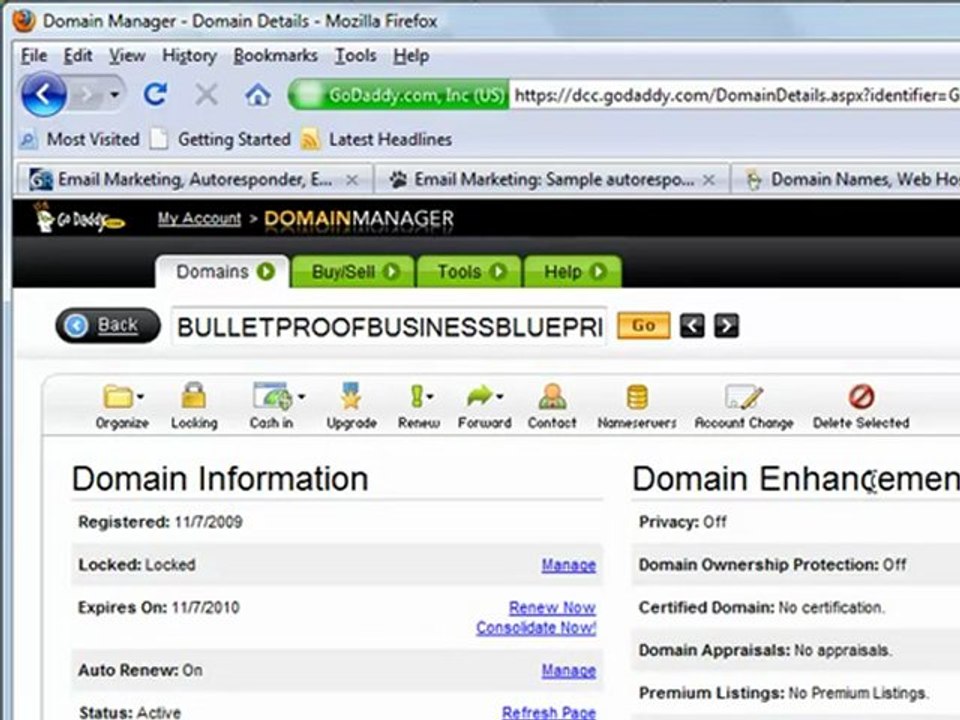960x720 pixels.
Task: Click the Account Change icon
Action: 744,397
